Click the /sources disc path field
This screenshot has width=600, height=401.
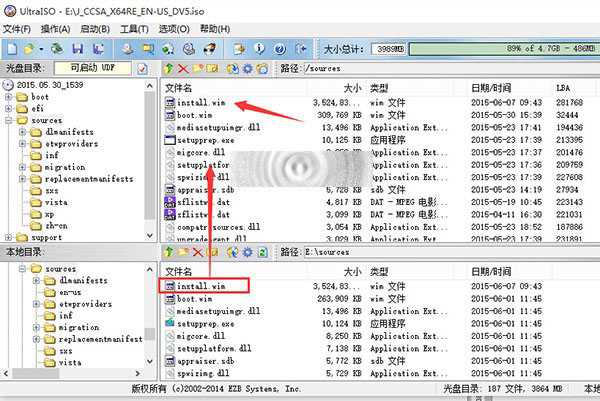click(x=451, y=68)
